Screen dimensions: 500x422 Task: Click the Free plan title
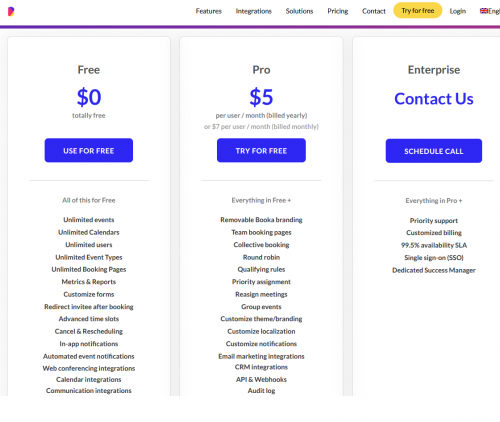[89, 70]
